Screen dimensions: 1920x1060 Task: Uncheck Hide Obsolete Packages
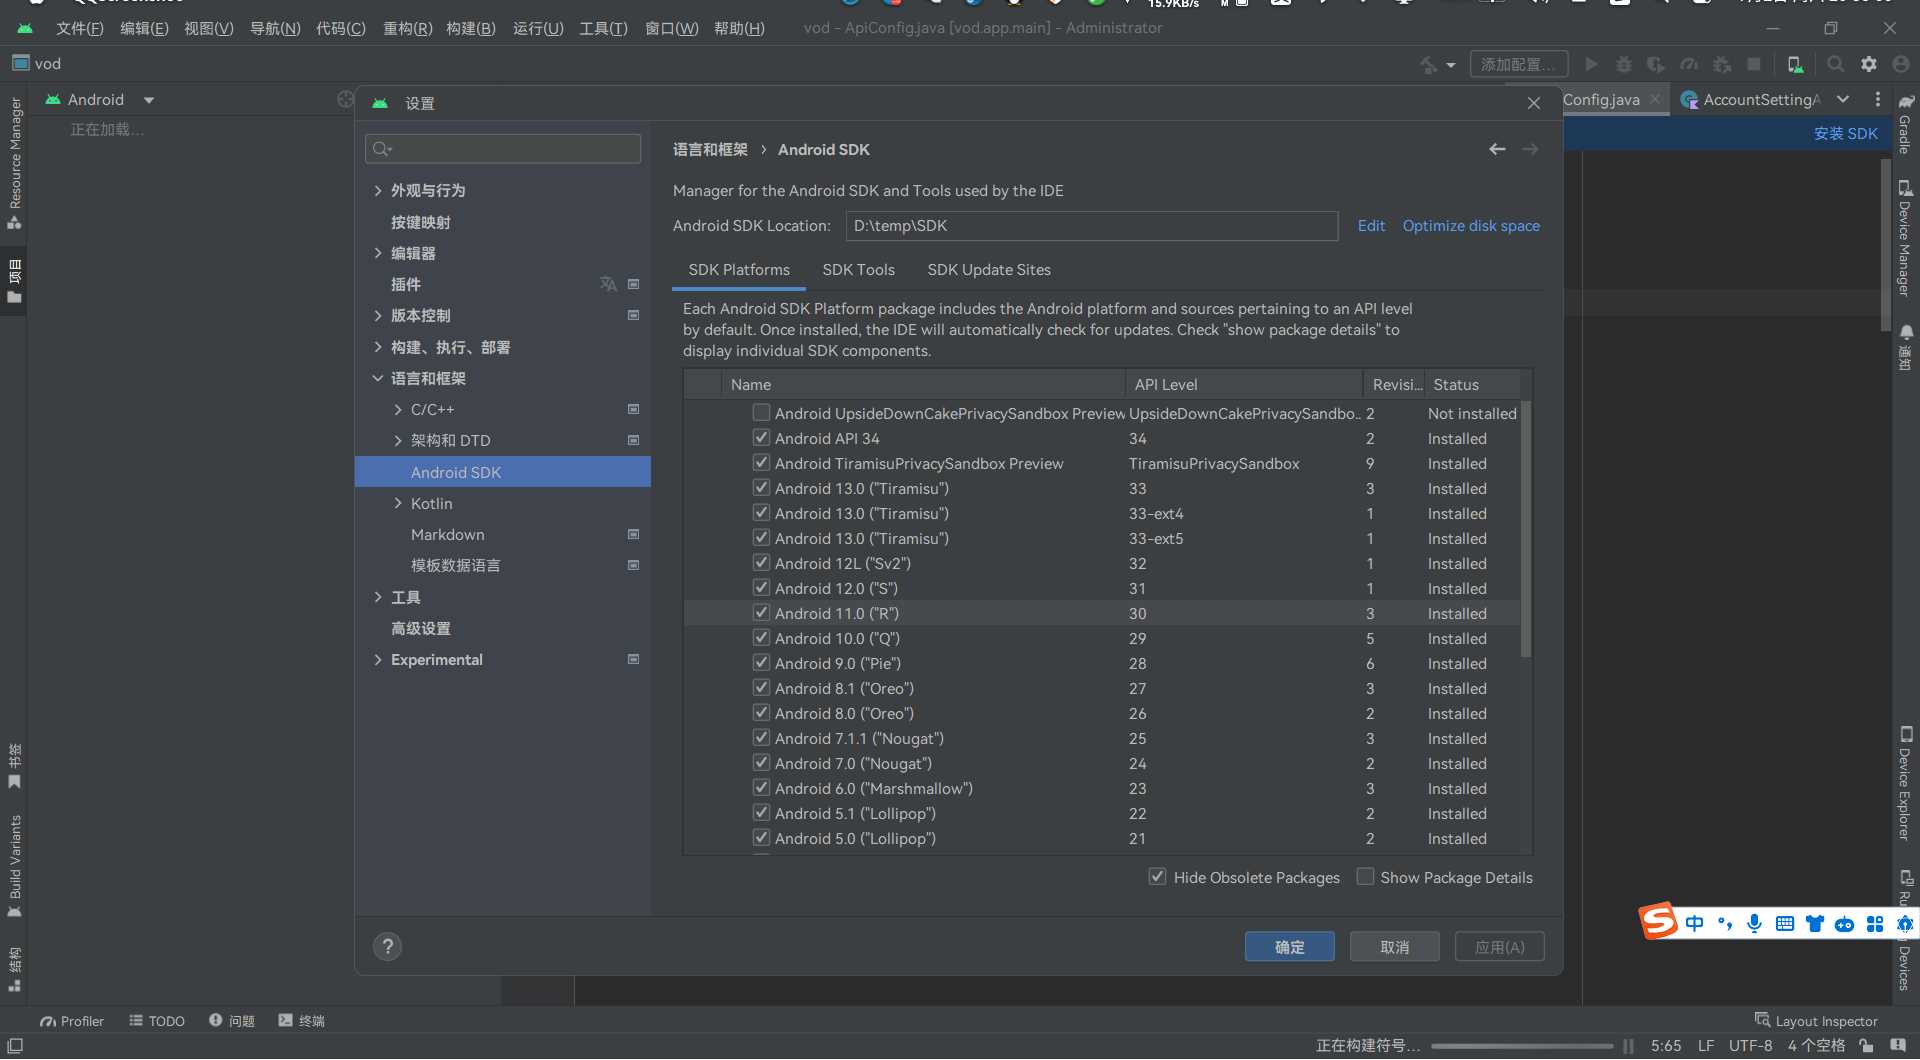tap(1157, 877)
